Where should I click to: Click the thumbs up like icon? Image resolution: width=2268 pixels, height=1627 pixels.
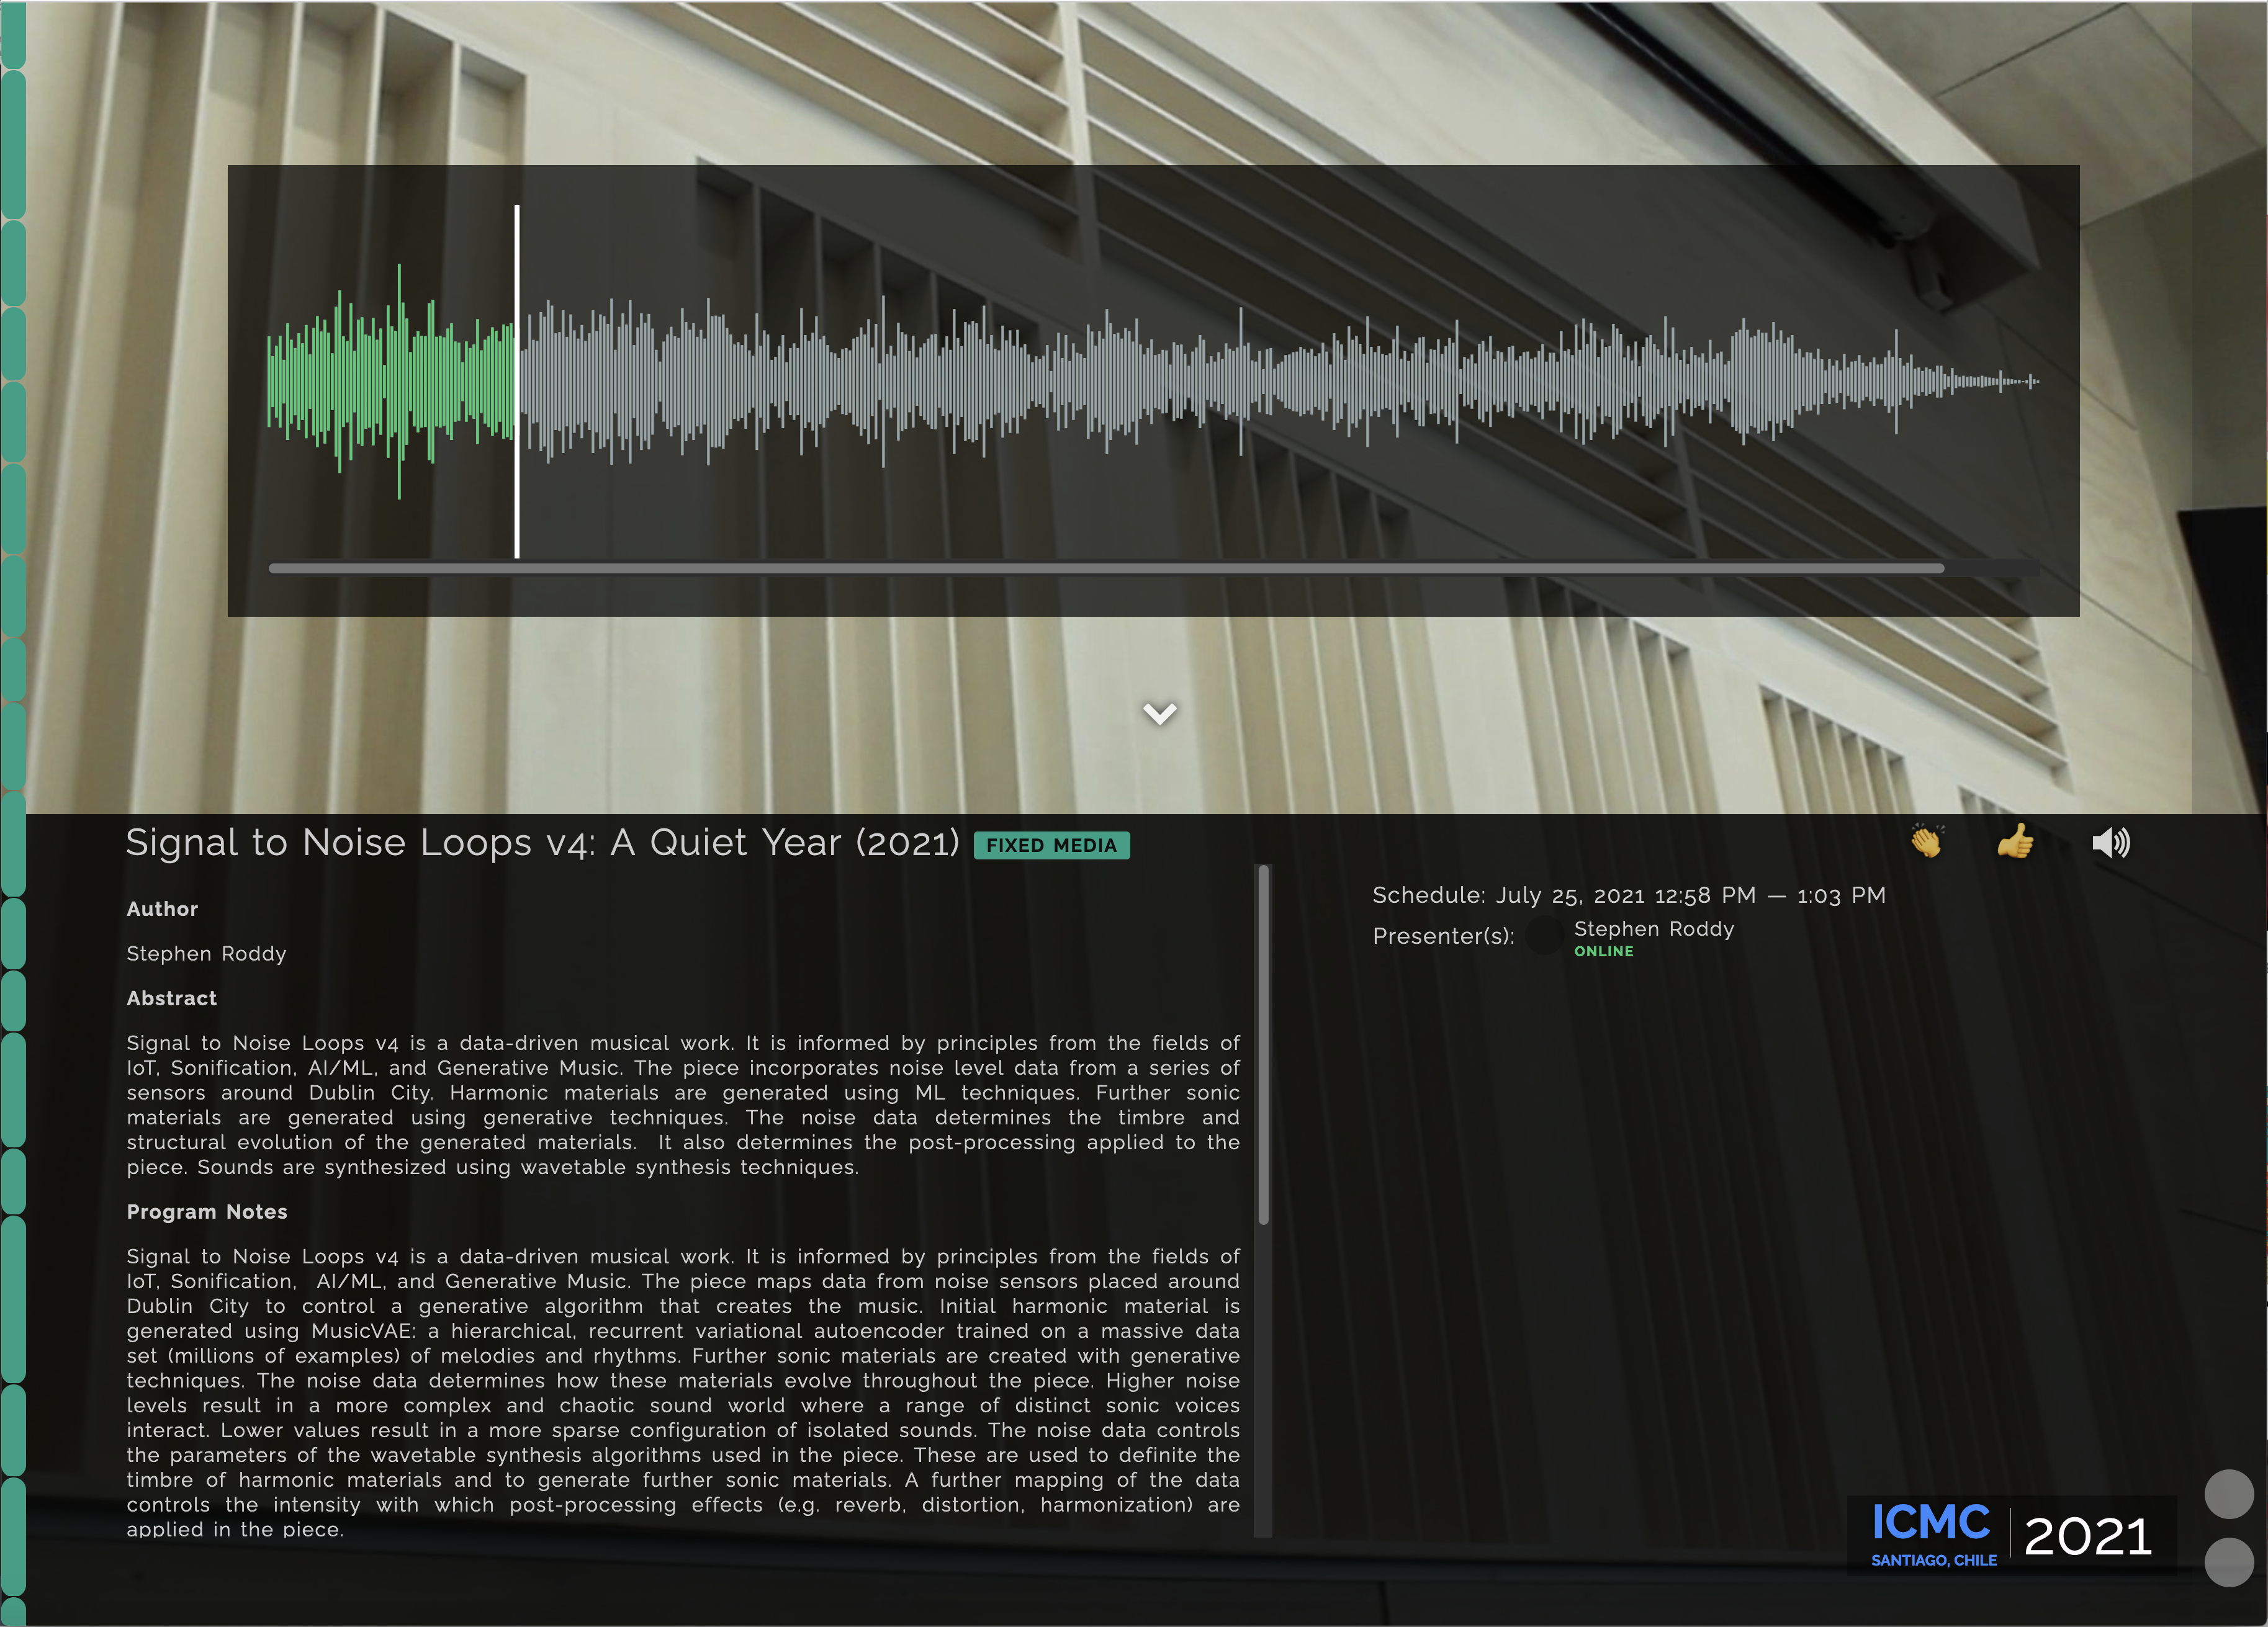(x=2015, y=842)
